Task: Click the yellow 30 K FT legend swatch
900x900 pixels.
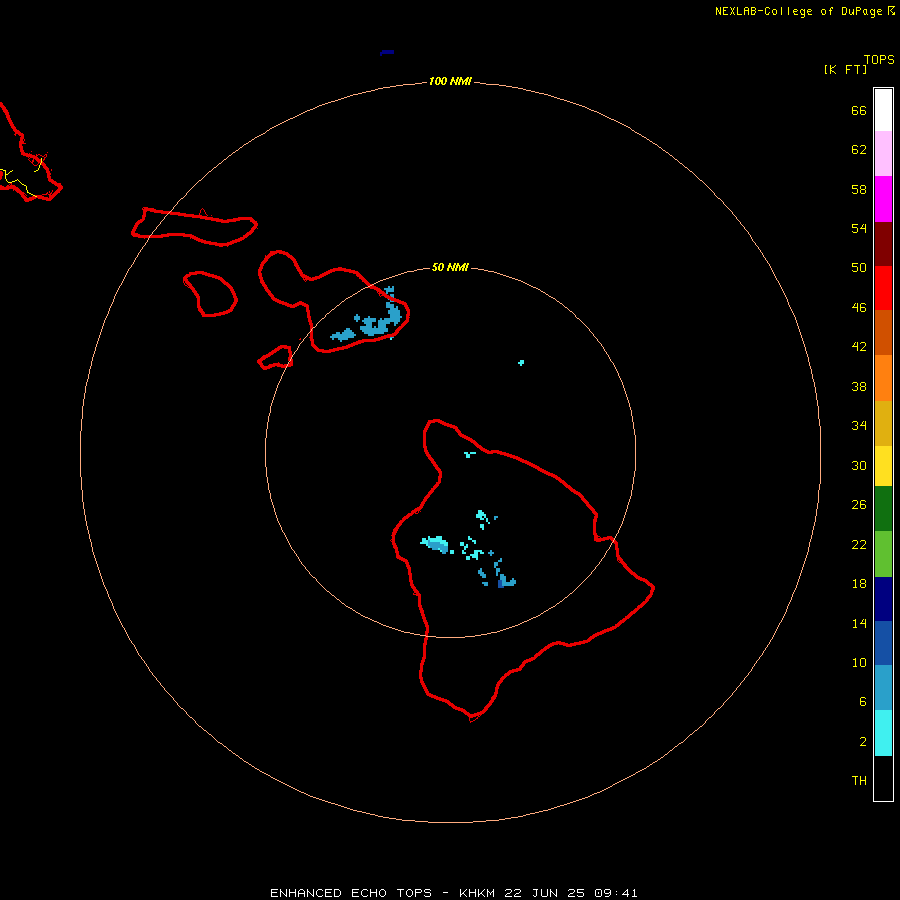Action: [883, 466]
